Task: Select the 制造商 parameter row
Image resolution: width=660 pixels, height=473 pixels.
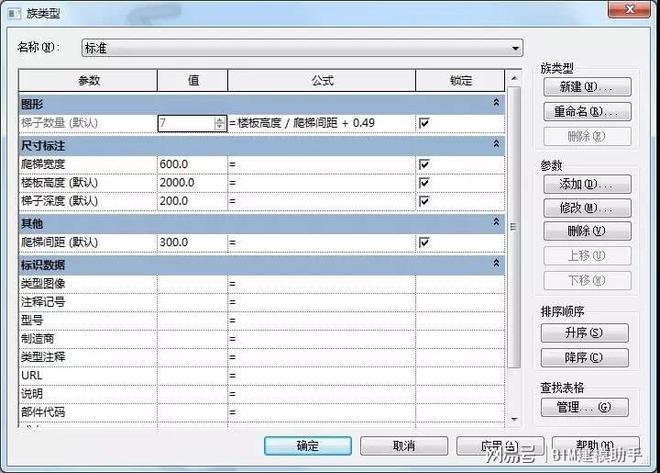Action: coord(261,339)
